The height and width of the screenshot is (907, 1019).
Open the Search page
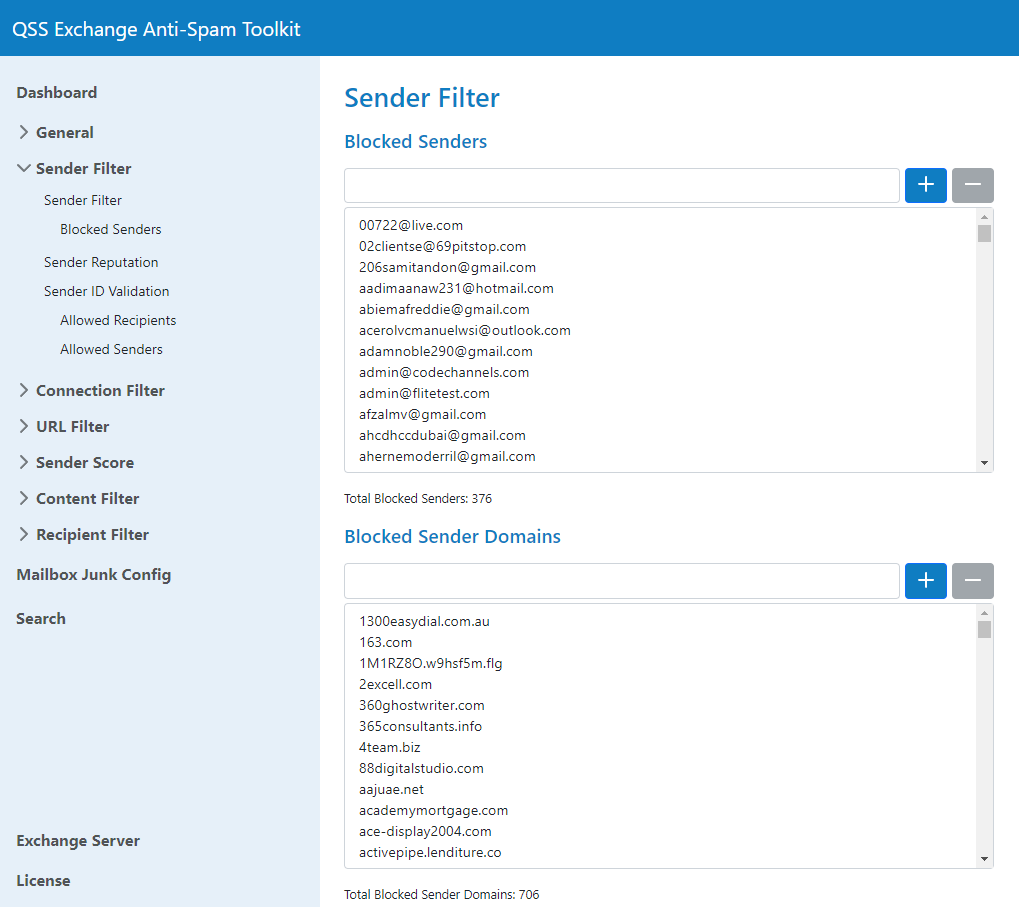[x=41, y=619]
